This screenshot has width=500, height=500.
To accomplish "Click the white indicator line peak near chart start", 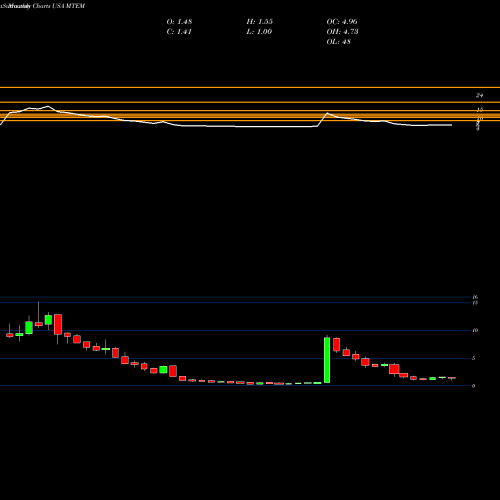I will click(48, 106).
